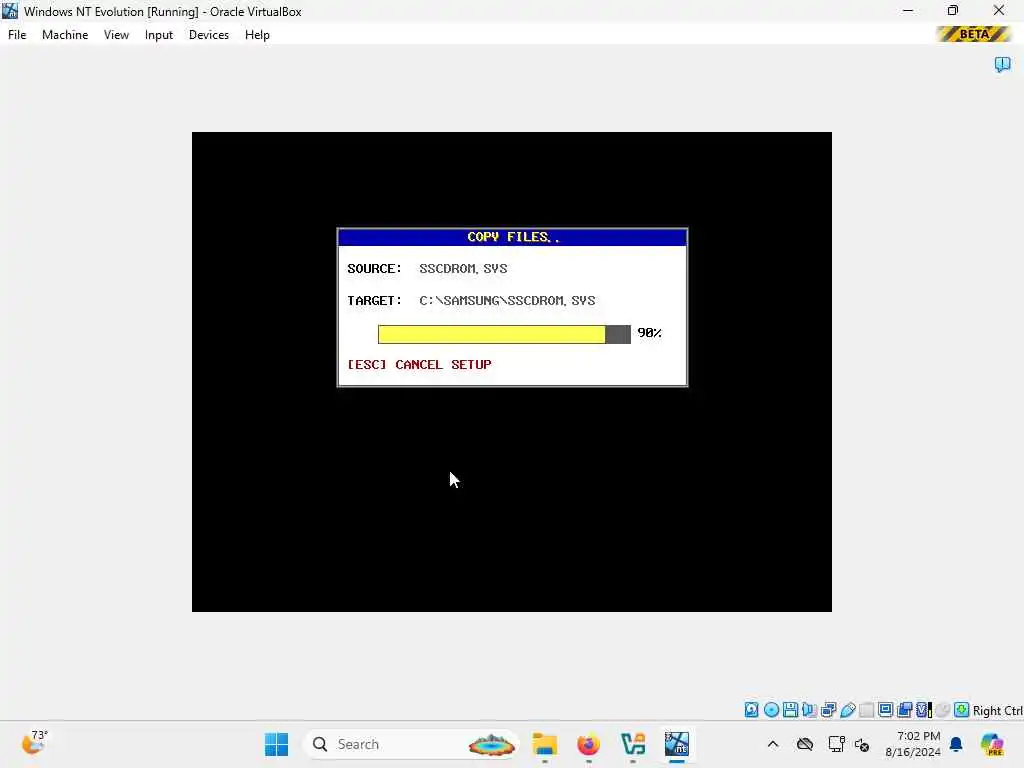
Task: Click the source file name SSCDROM.SYS
Action: [x=463, y=268]
